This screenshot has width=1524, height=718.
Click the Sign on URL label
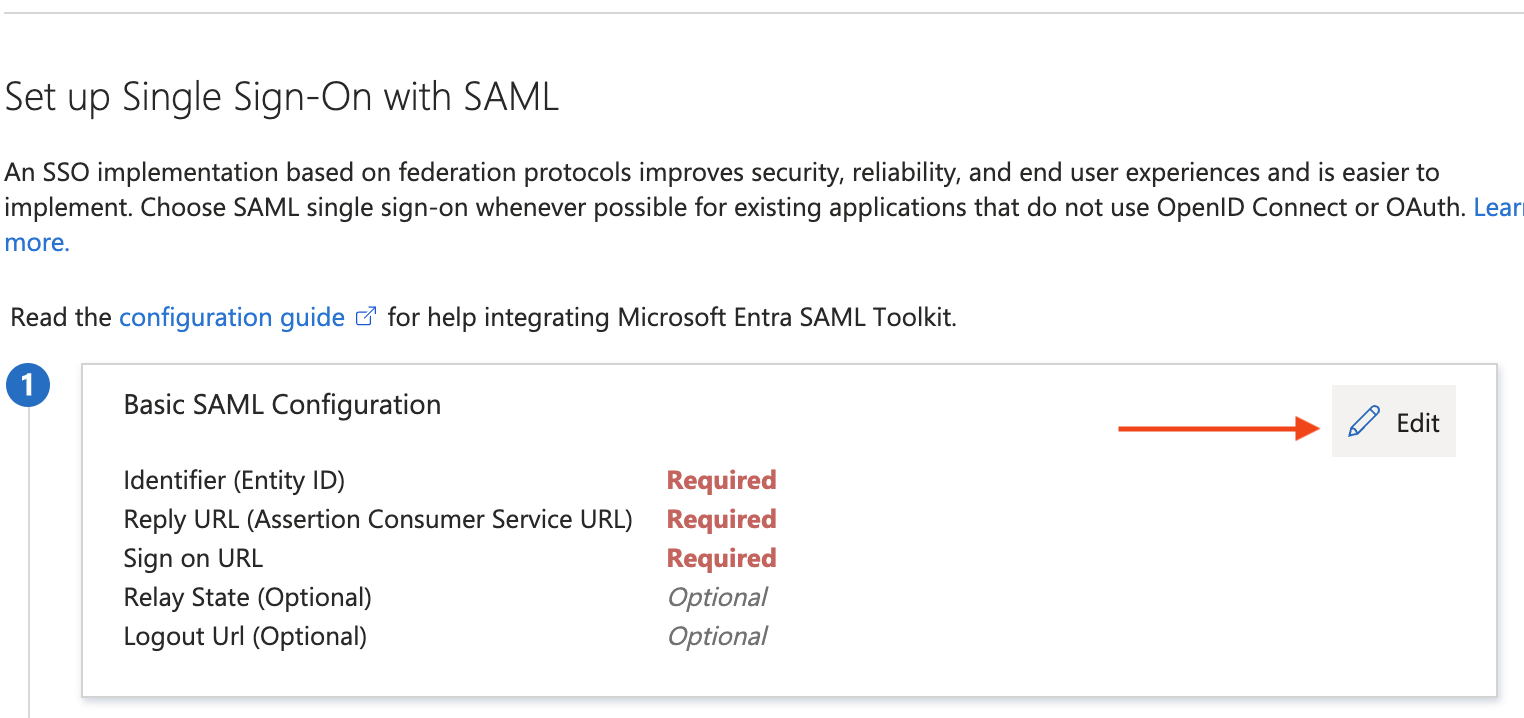pyautogui.click(x=193, y=559)
